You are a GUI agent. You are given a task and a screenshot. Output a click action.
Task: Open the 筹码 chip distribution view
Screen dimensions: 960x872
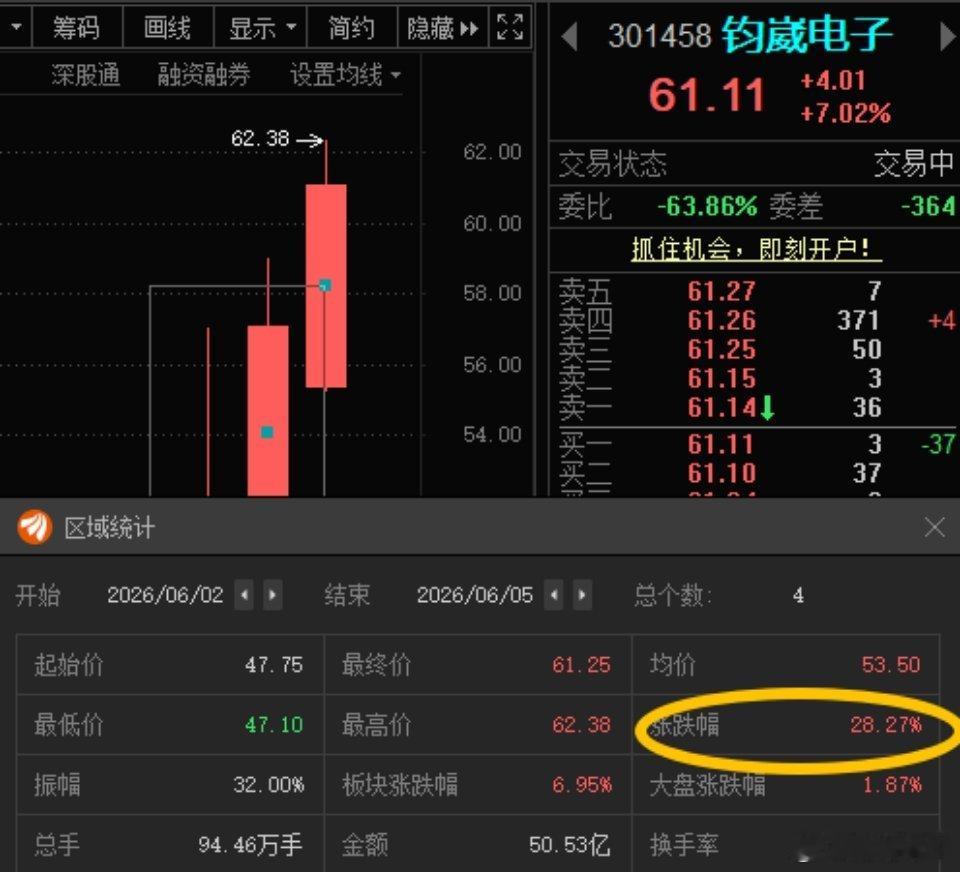pyautogui.click(x=77, y=28)
